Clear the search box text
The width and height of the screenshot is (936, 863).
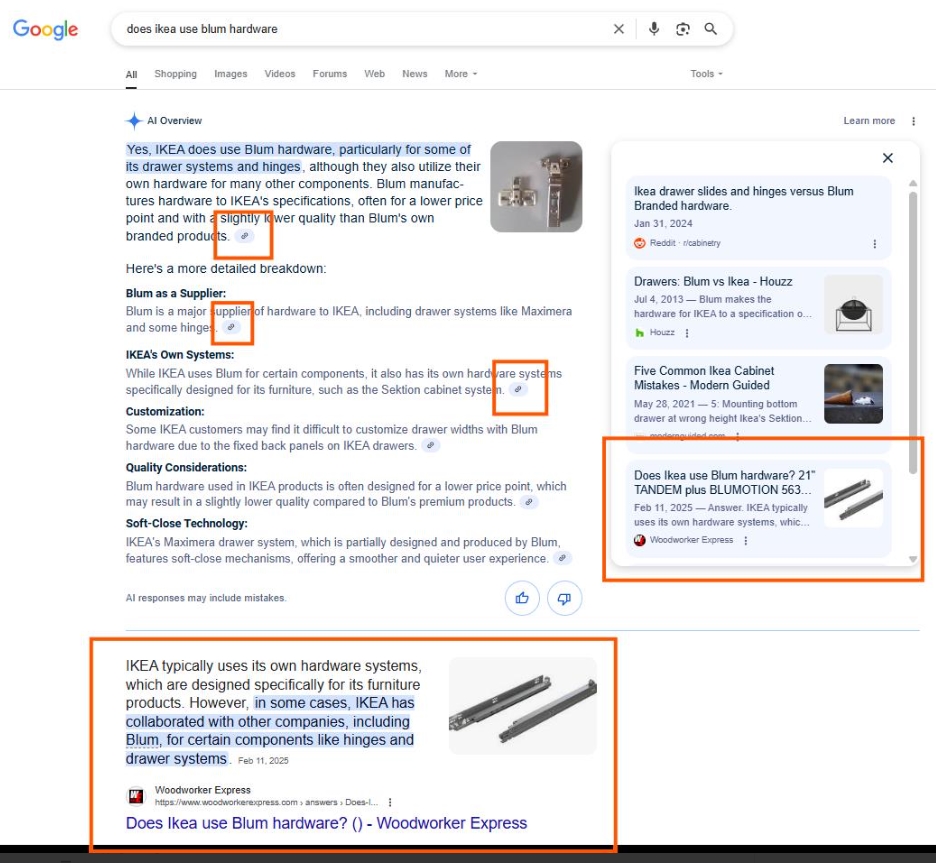pos(618,29)
